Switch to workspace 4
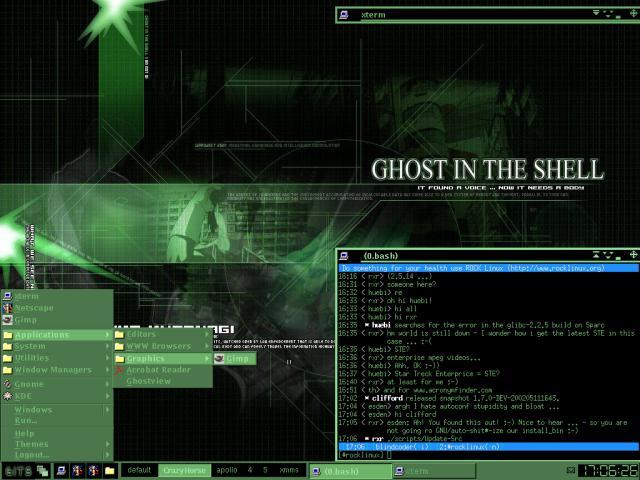640x480 pixels. click(x=250, y=470)
